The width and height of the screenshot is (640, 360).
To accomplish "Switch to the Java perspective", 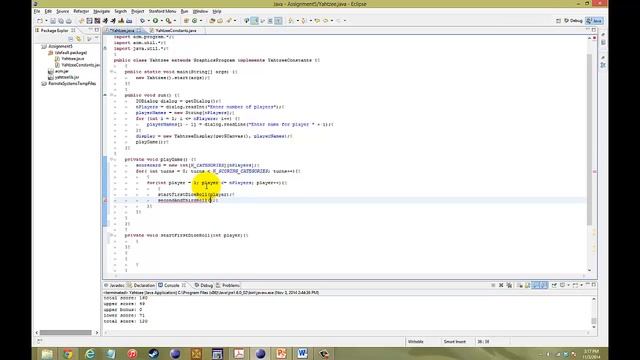I will tap(595, 21).
